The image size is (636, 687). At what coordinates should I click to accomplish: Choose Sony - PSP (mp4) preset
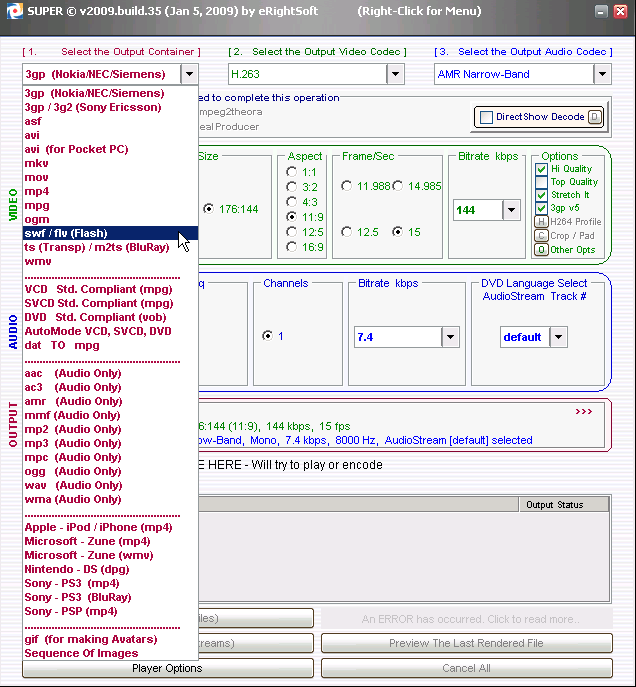point(110,612)
